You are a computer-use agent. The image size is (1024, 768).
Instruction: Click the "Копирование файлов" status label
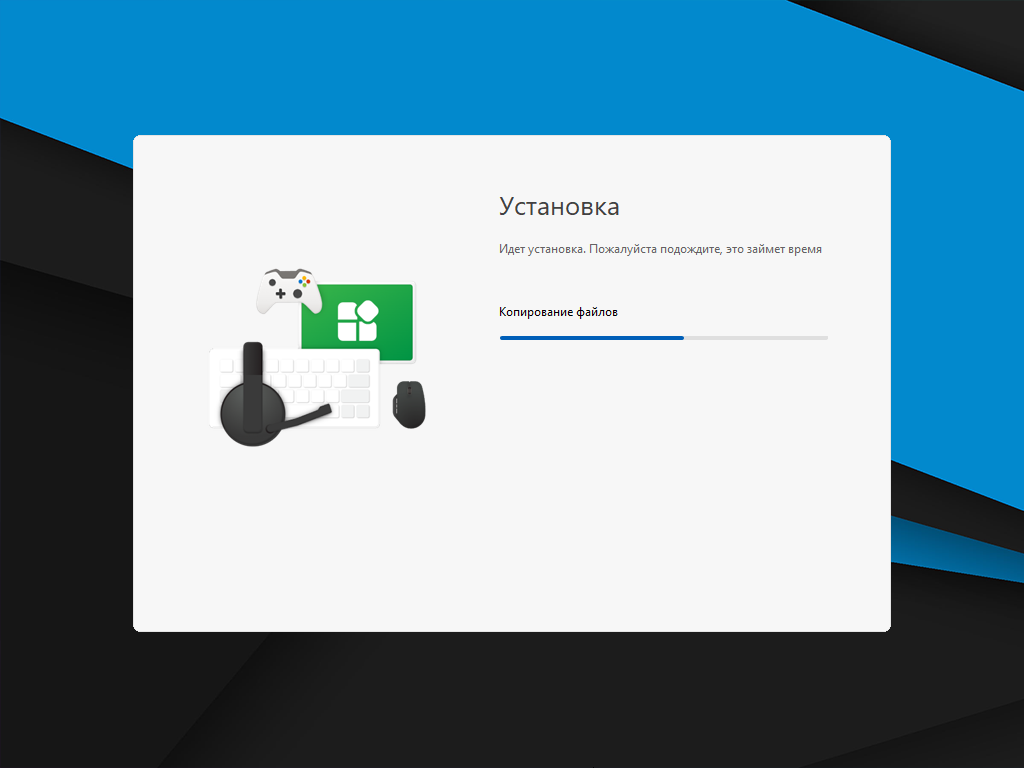558,312
